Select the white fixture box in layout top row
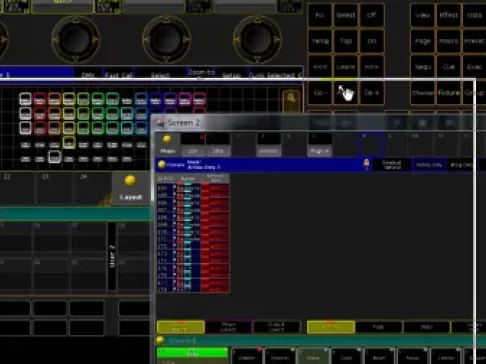The image size is (486, 364). 25,99
